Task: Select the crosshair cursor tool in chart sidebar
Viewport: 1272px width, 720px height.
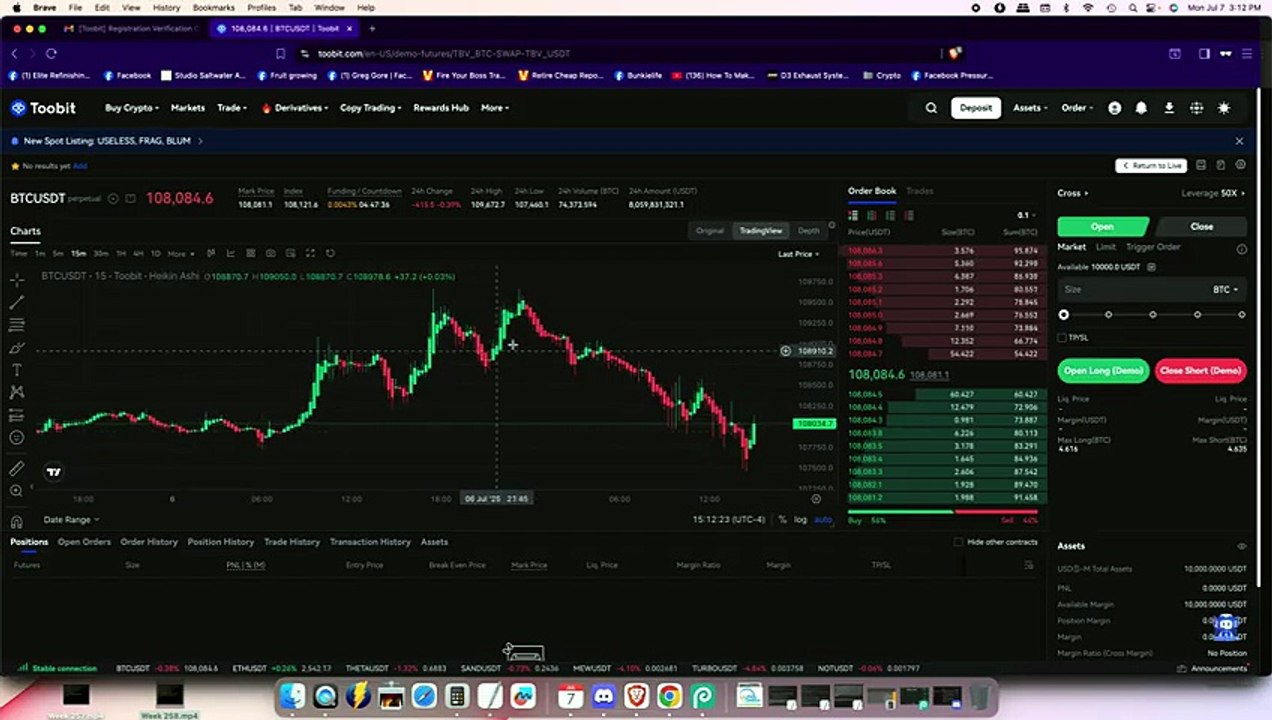Action: [16, 279]
